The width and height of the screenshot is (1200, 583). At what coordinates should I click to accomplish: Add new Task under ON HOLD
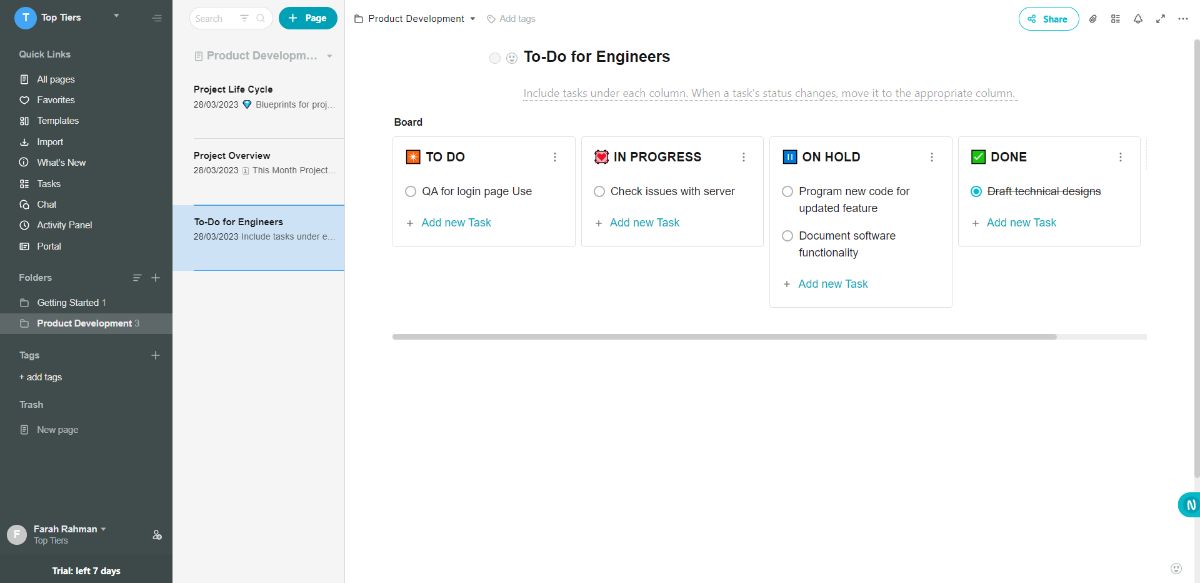click(x=832, y=284)
